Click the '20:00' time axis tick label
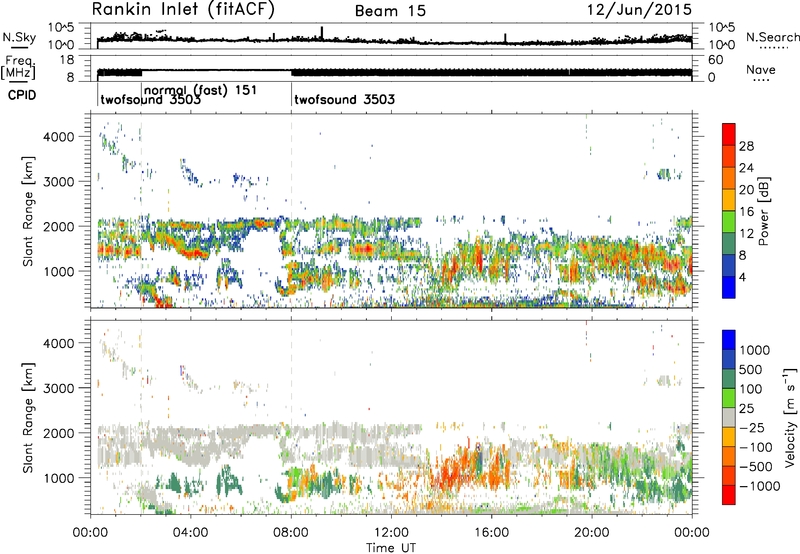This screenshot has width=800, height=554. coord(591,533)
